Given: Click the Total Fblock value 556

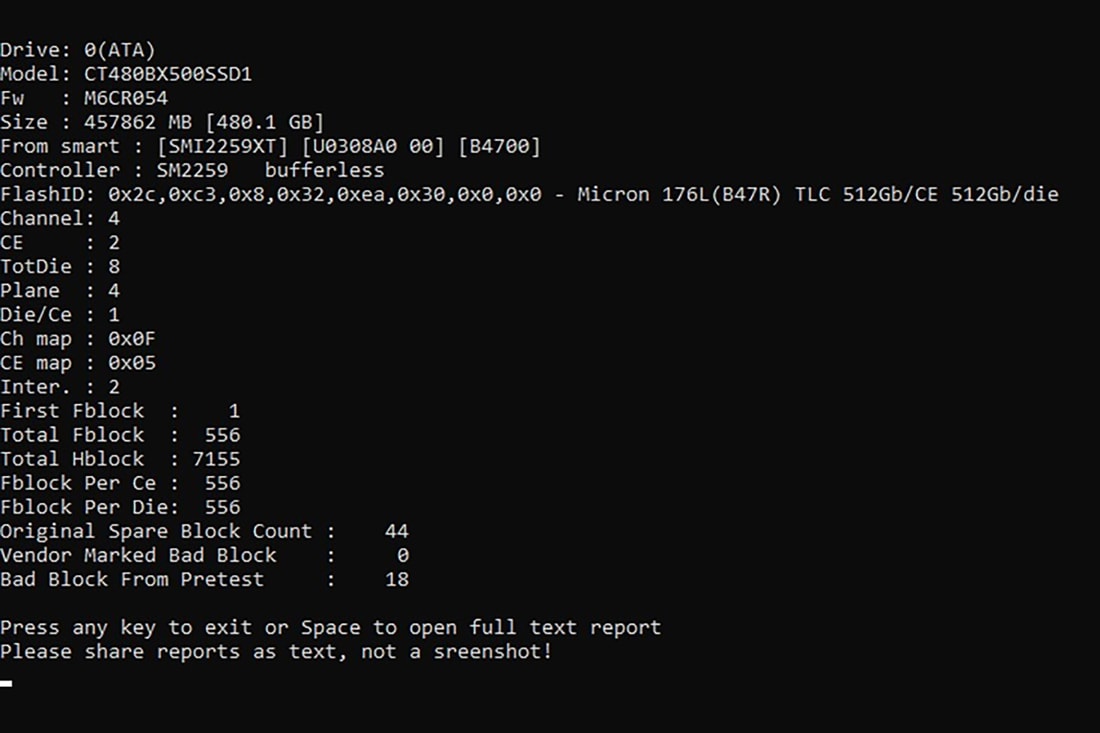Looking at the screenshot, I should click(x=222, y=435).
